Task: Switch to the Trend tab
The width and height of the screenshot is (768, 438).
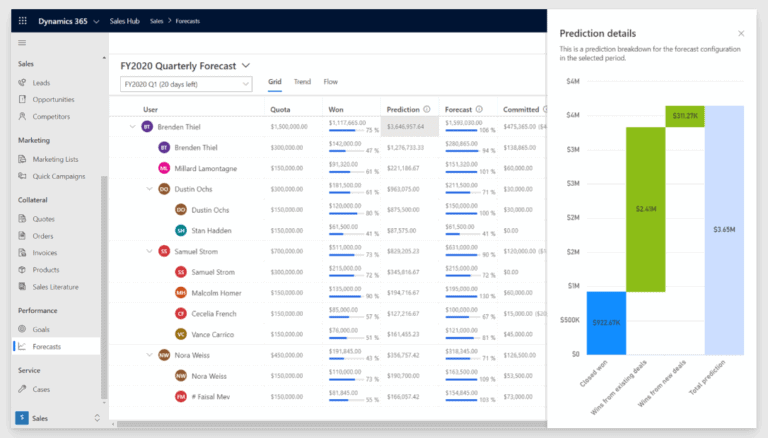Action: [x=302, y=82]
